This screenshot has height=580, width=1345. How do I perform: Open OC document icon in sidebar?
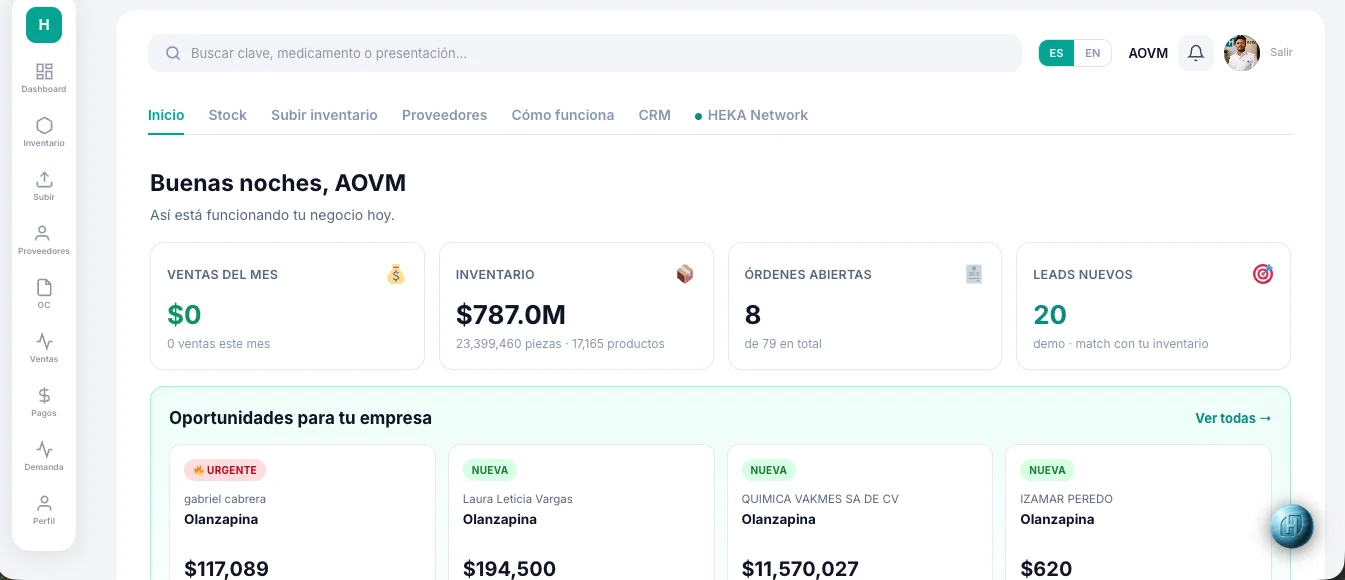(x=44, y=294)
